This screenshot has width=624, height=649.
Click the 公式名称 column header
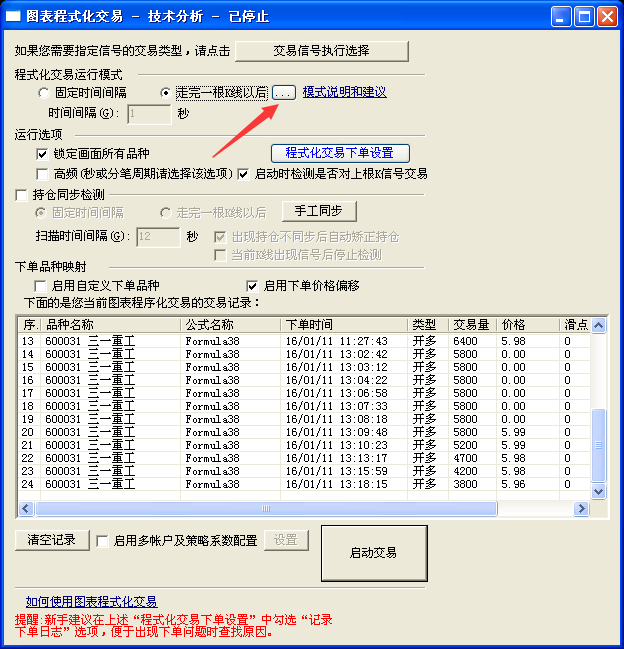(x=230, y=325)
